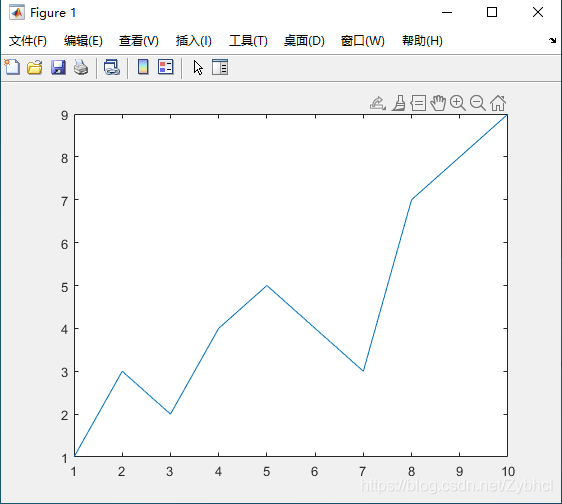Open file using the folder icon
562x504 pixels.
click(35, 67)
